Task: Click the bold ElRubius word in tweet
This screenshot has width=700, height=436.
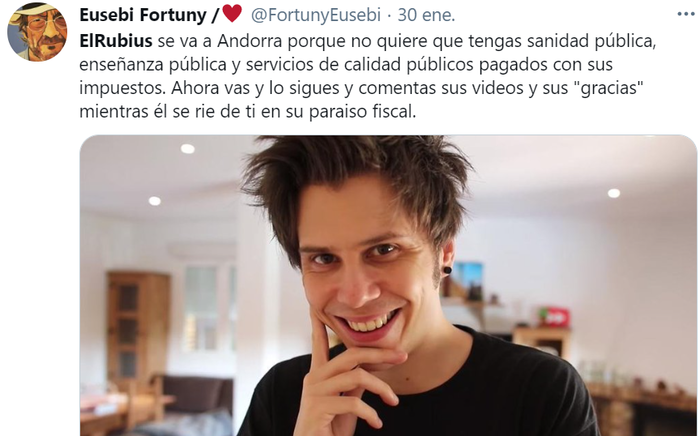Action: tap(116, 41)
